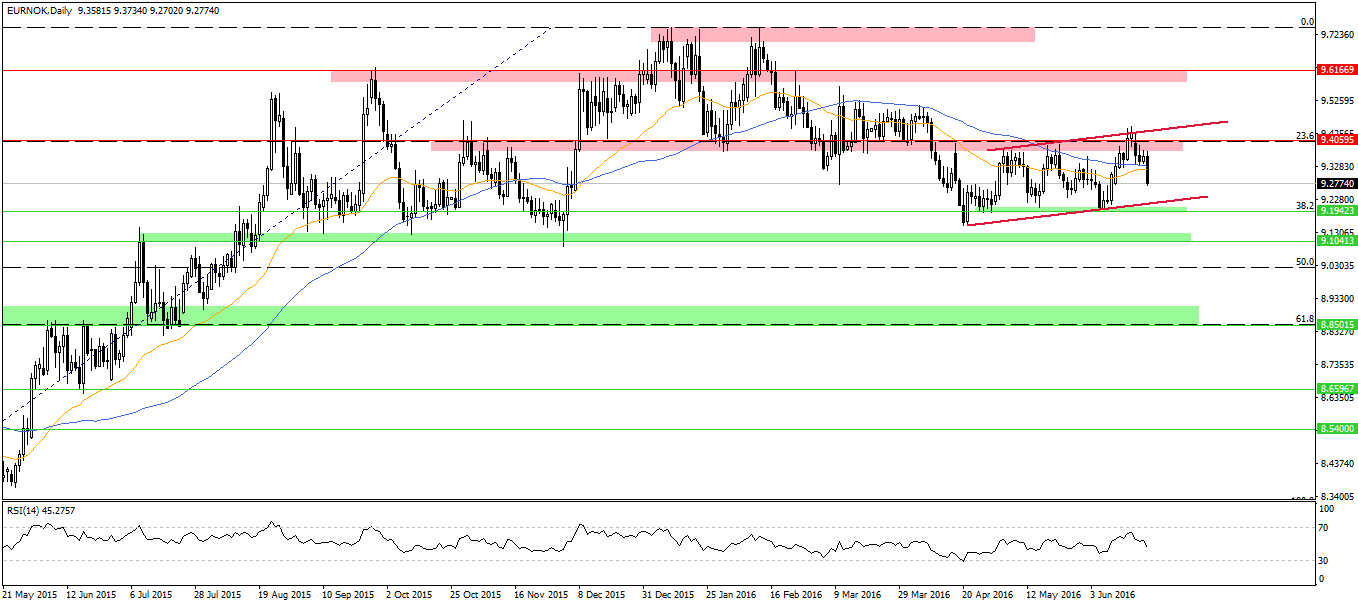Select the red 9.61669 price label
This screenshot has height=606, width=1358.
1336,70
